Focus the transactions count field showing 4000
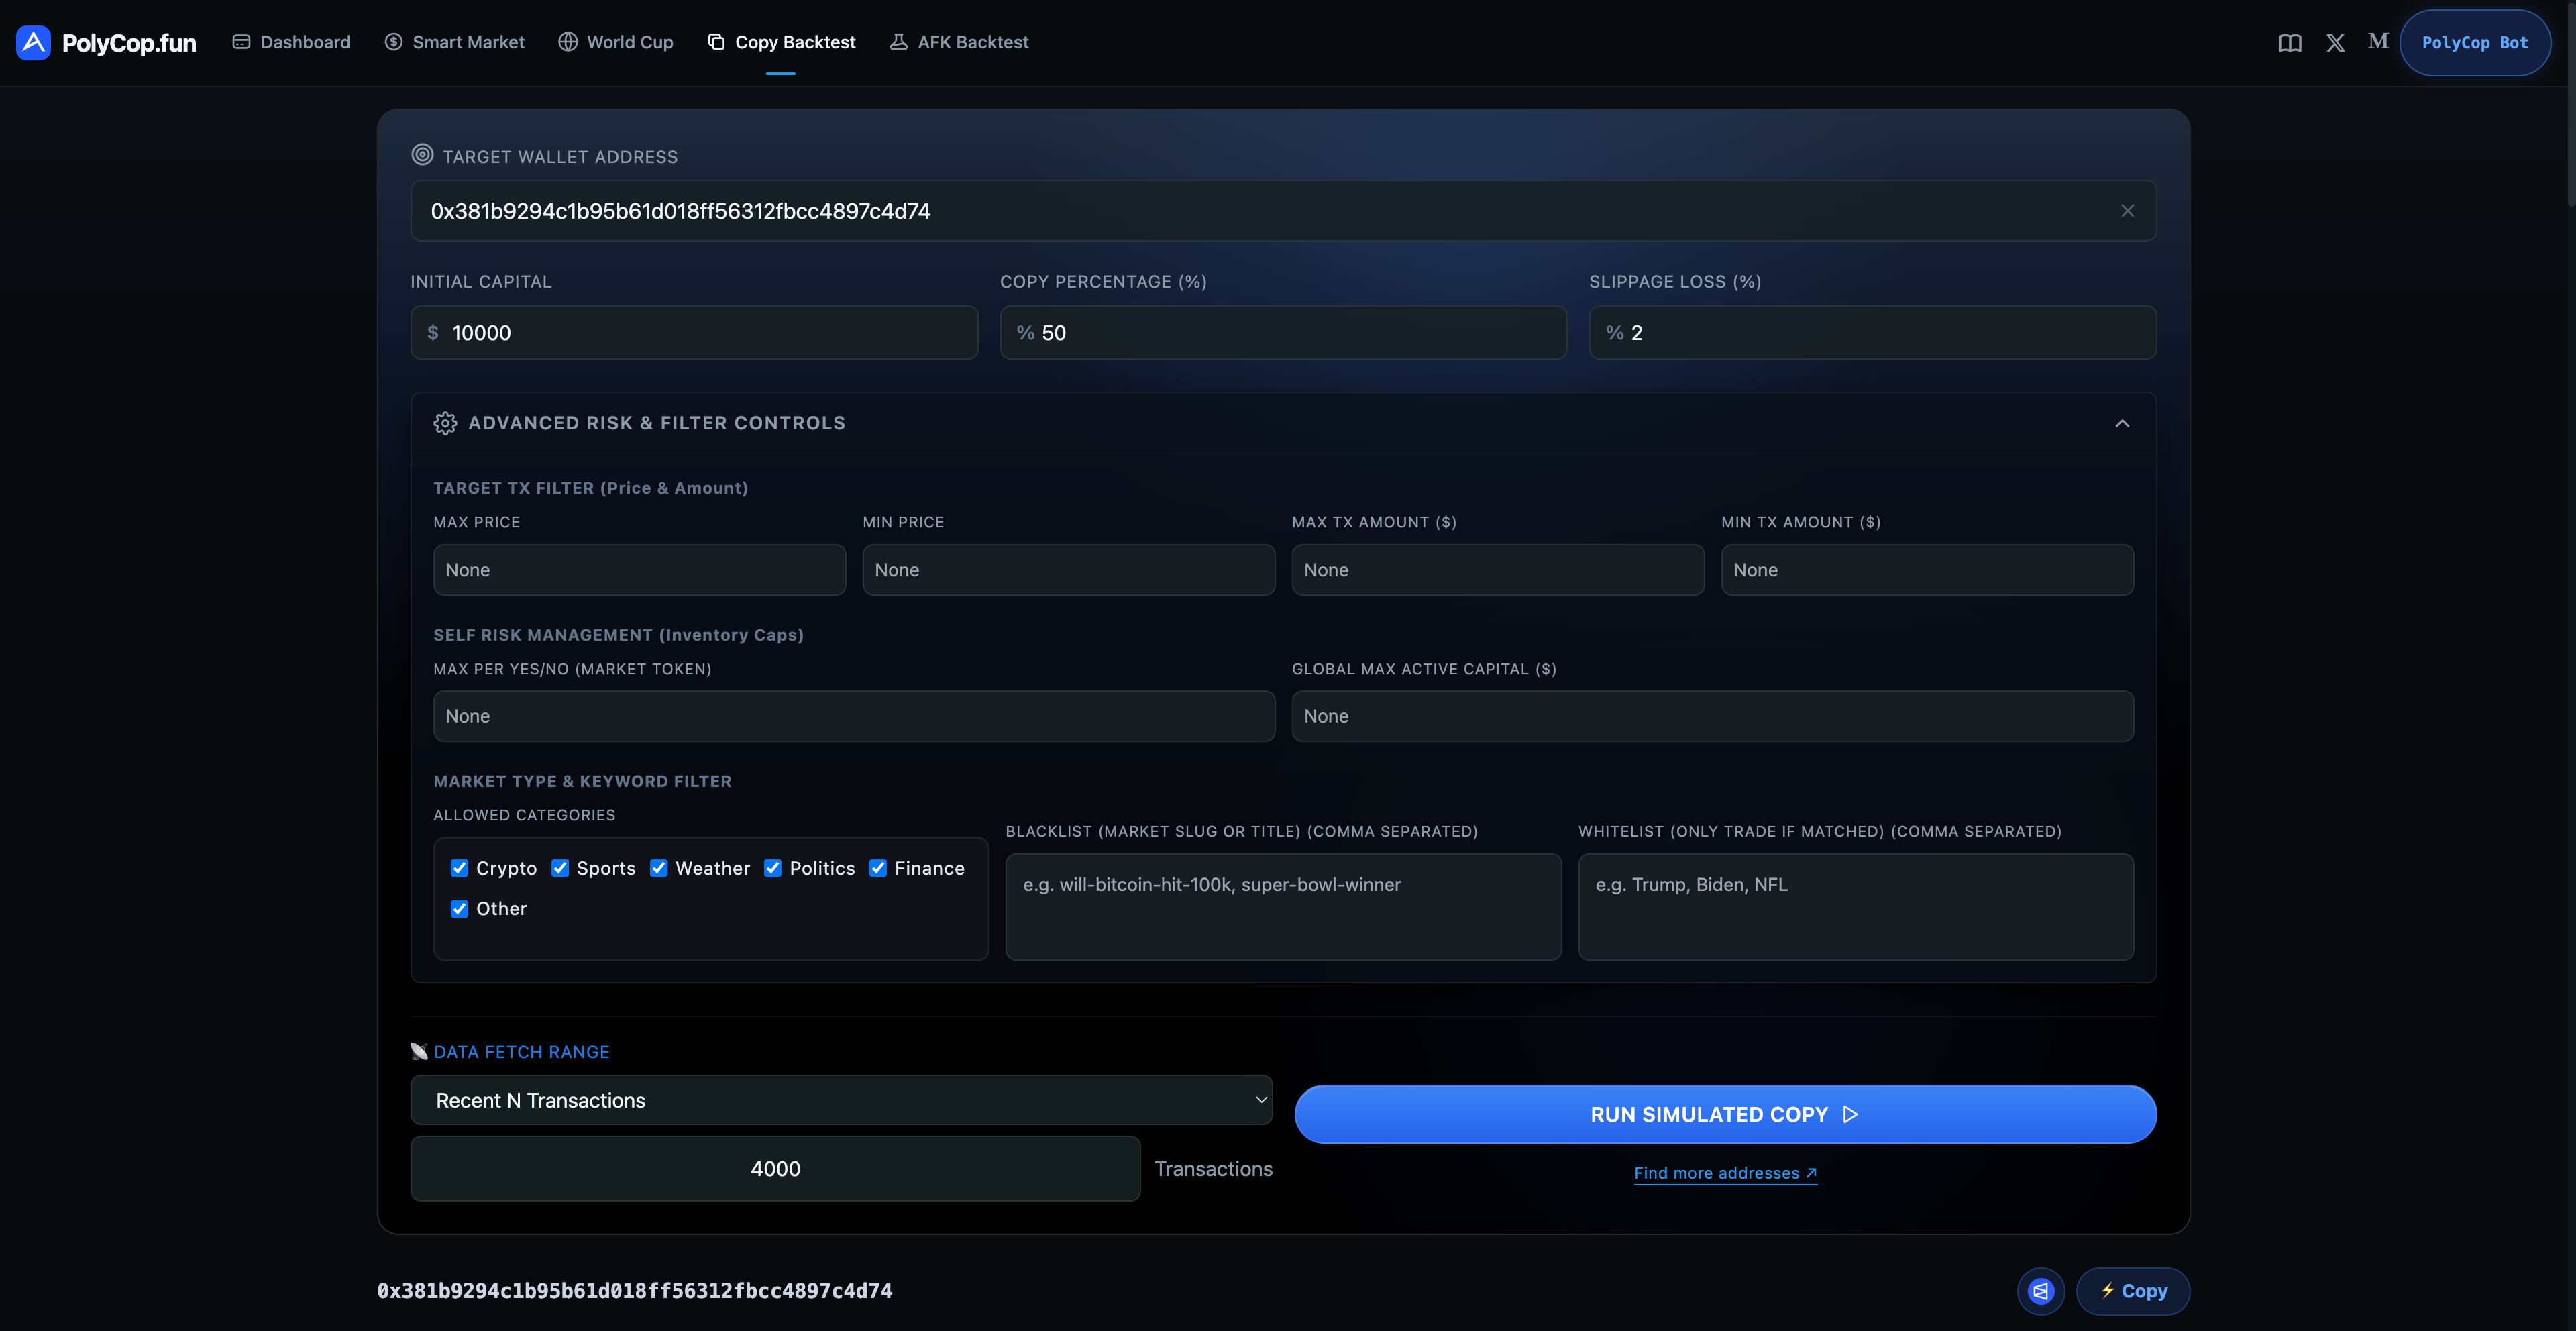This screenshot has height=1331, width=2576. [775, 1169]
